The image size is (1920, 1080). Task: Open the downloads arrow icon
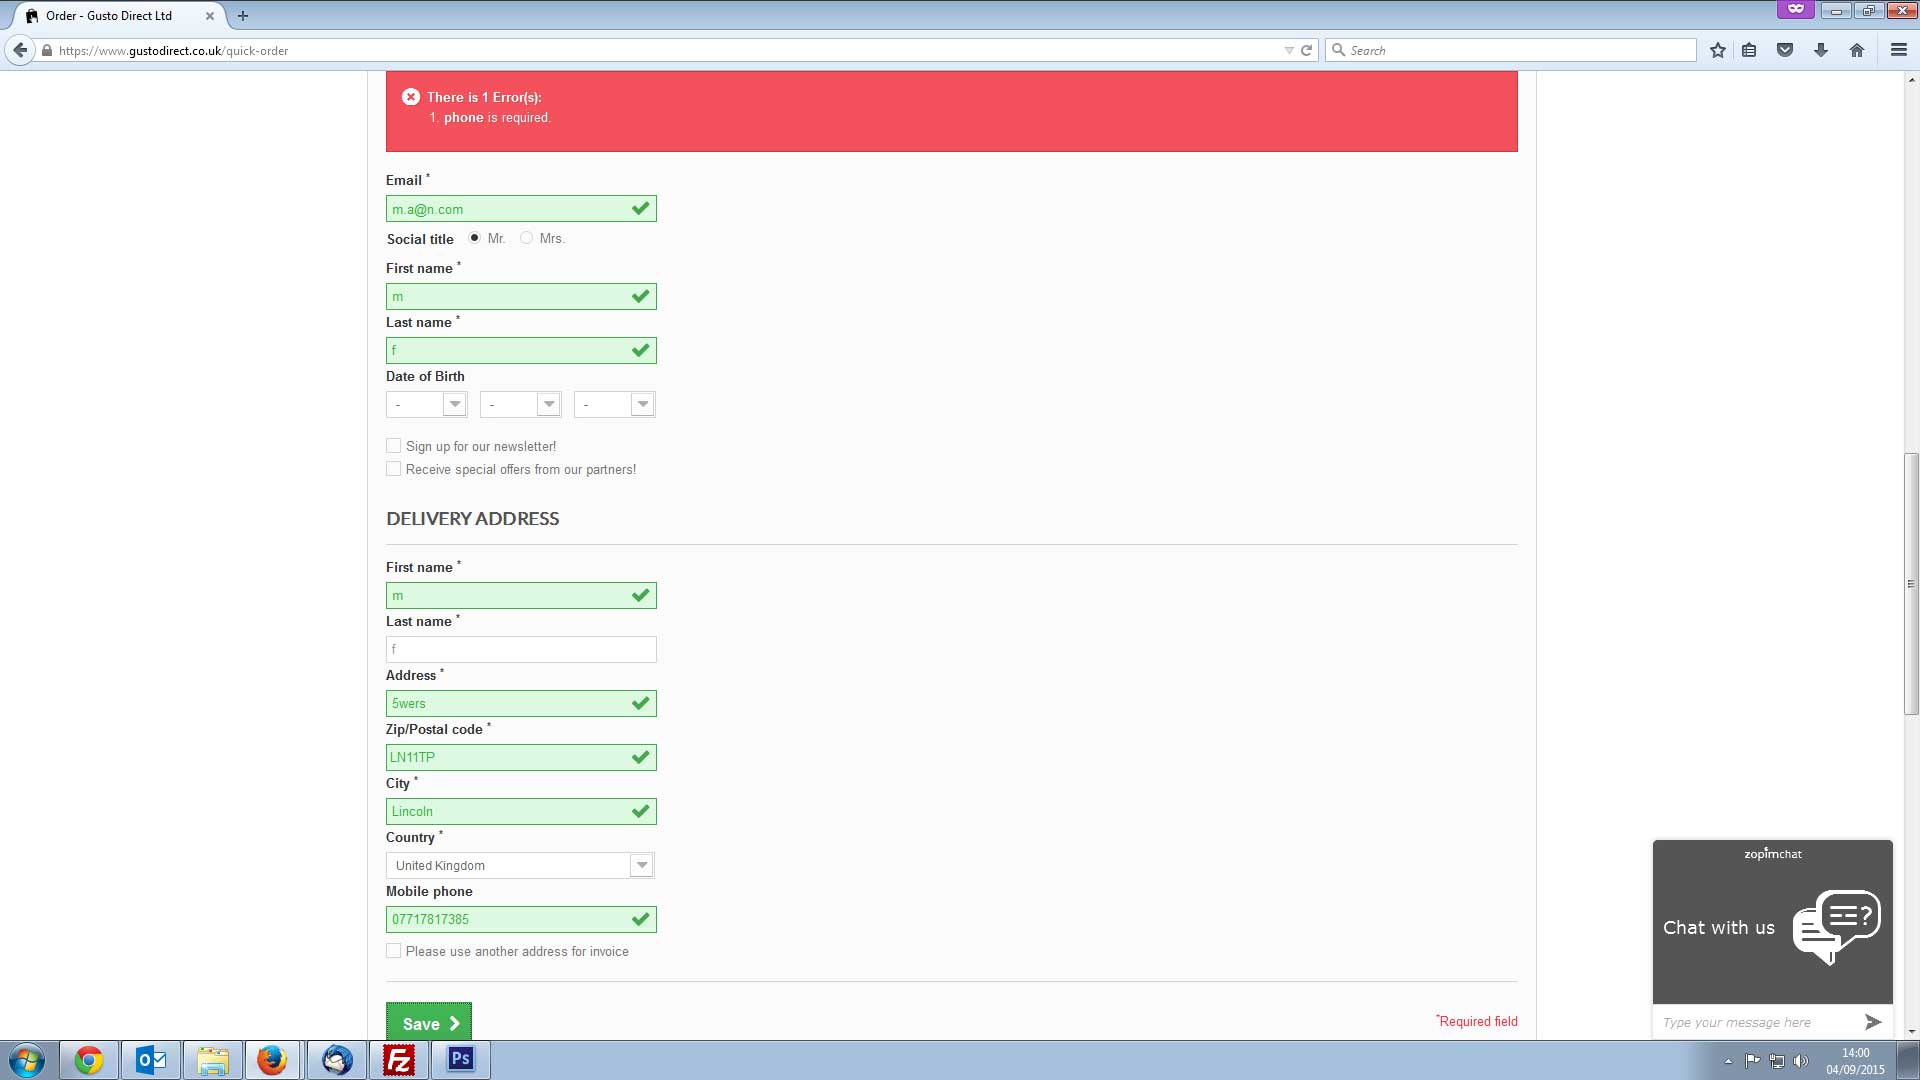pos(1821,50)
